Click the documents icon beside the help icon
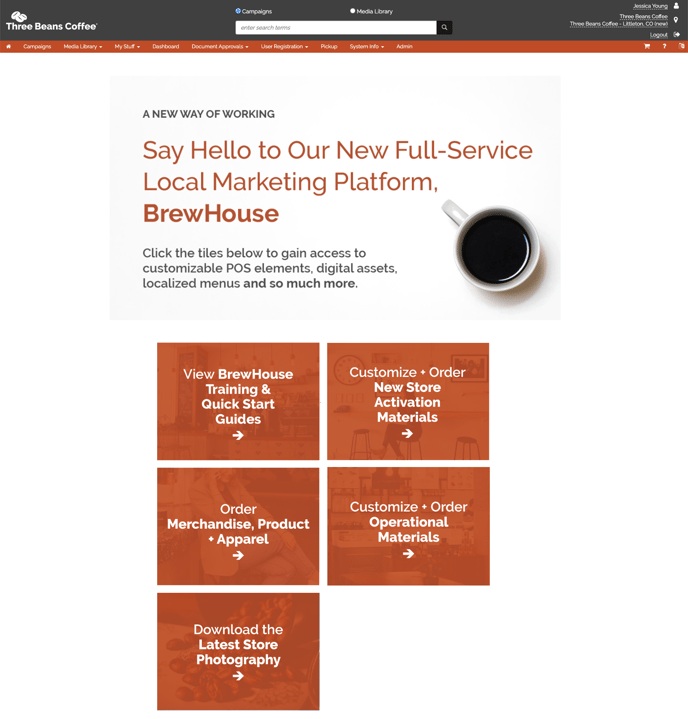The width and height of the screenshot is (688, 719). [682, 46]
